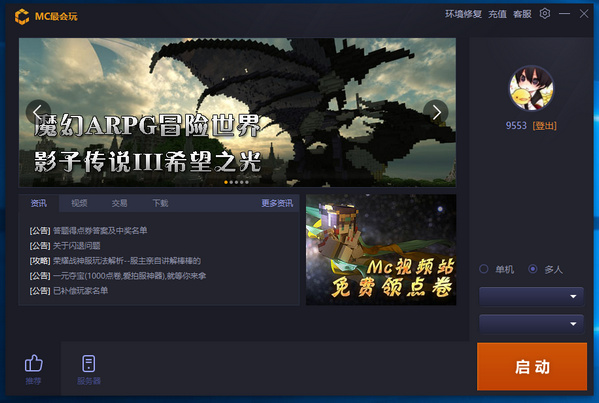Click the 登出 logout link
The image size is (599, 403).
(x=544, y=126)
